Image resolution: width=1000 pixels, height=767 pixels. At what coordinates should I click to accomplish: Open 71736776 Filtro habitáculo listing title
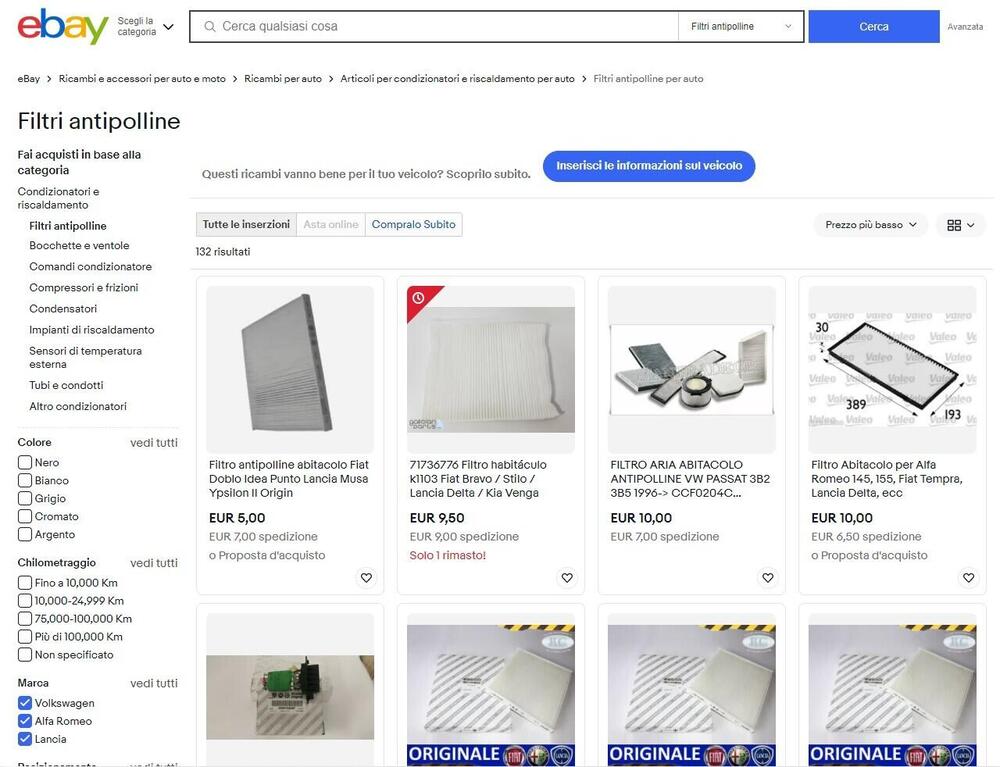click(x=478, y=479)
